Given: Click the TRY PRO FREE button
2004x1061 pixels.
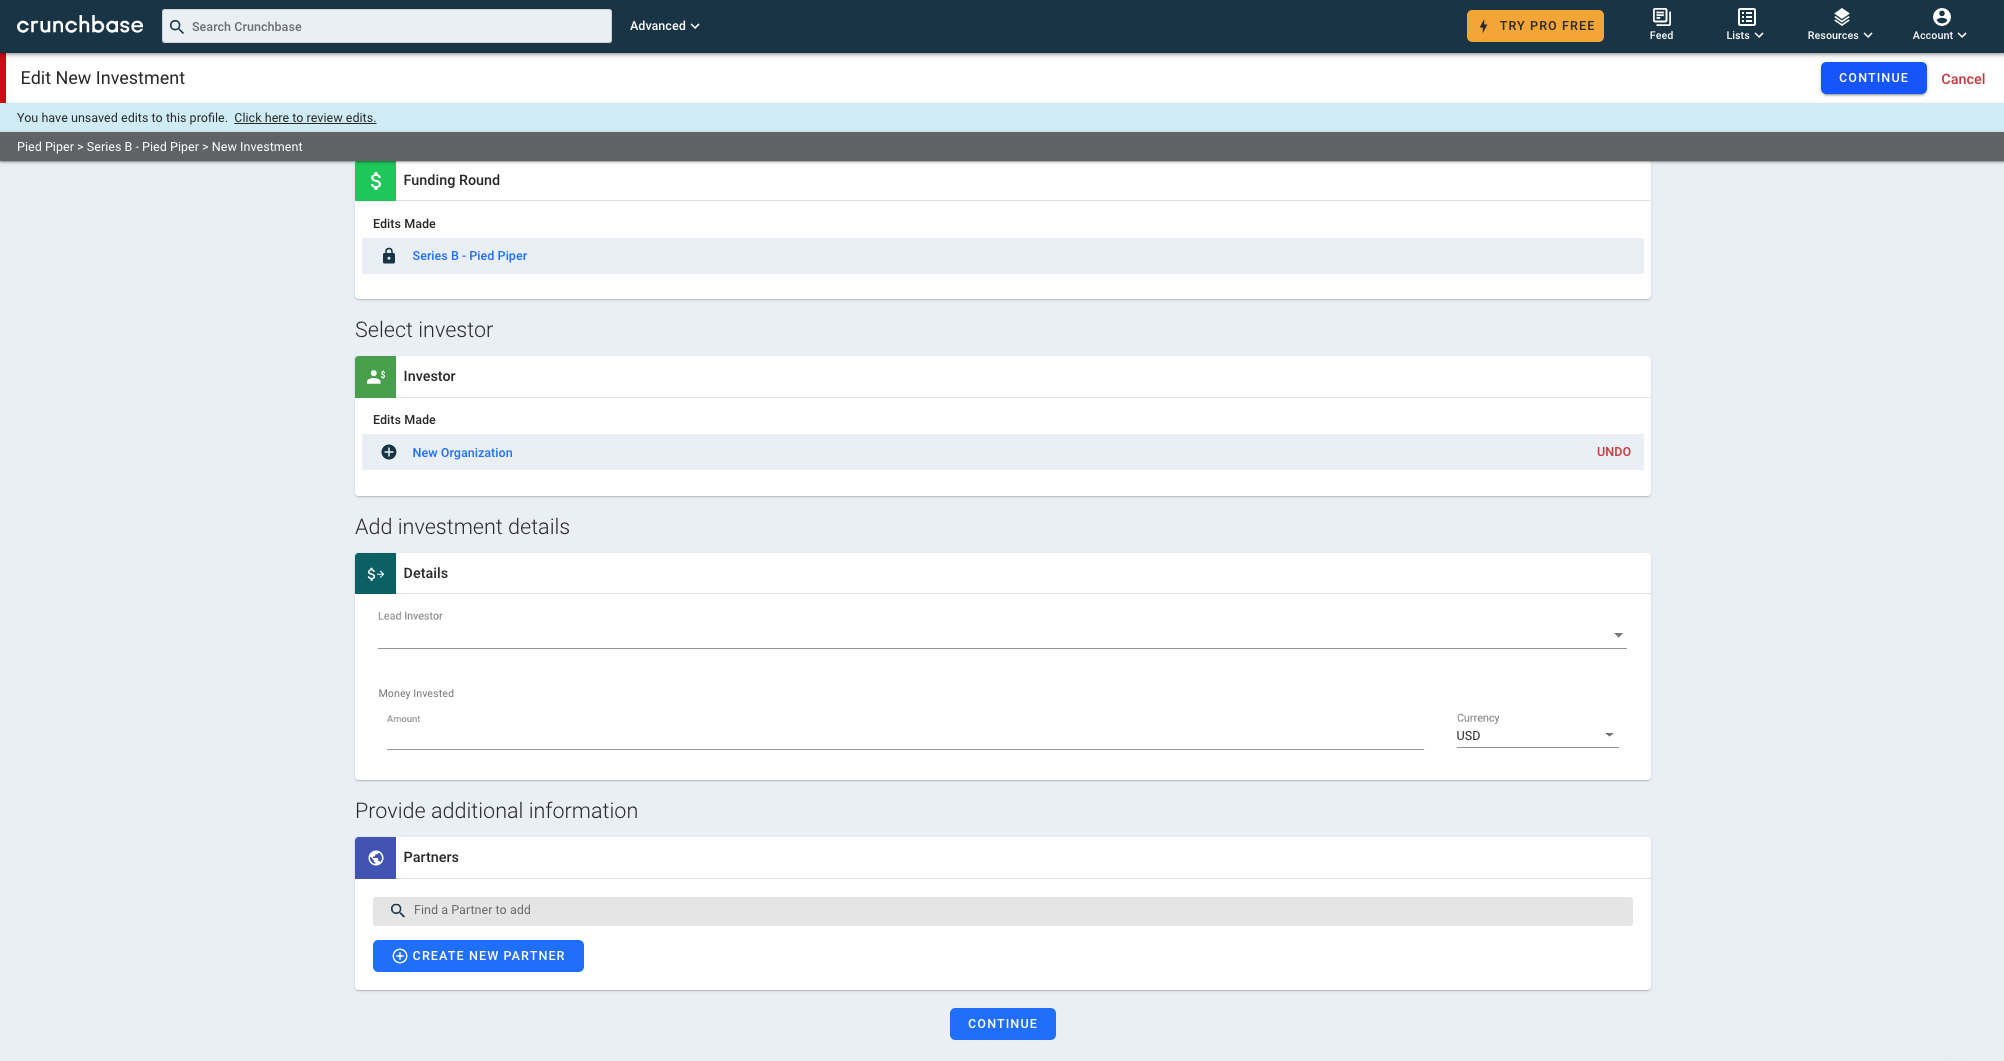Looking at the screenshot, I should pyautogui.click(x=1535, y=26).
